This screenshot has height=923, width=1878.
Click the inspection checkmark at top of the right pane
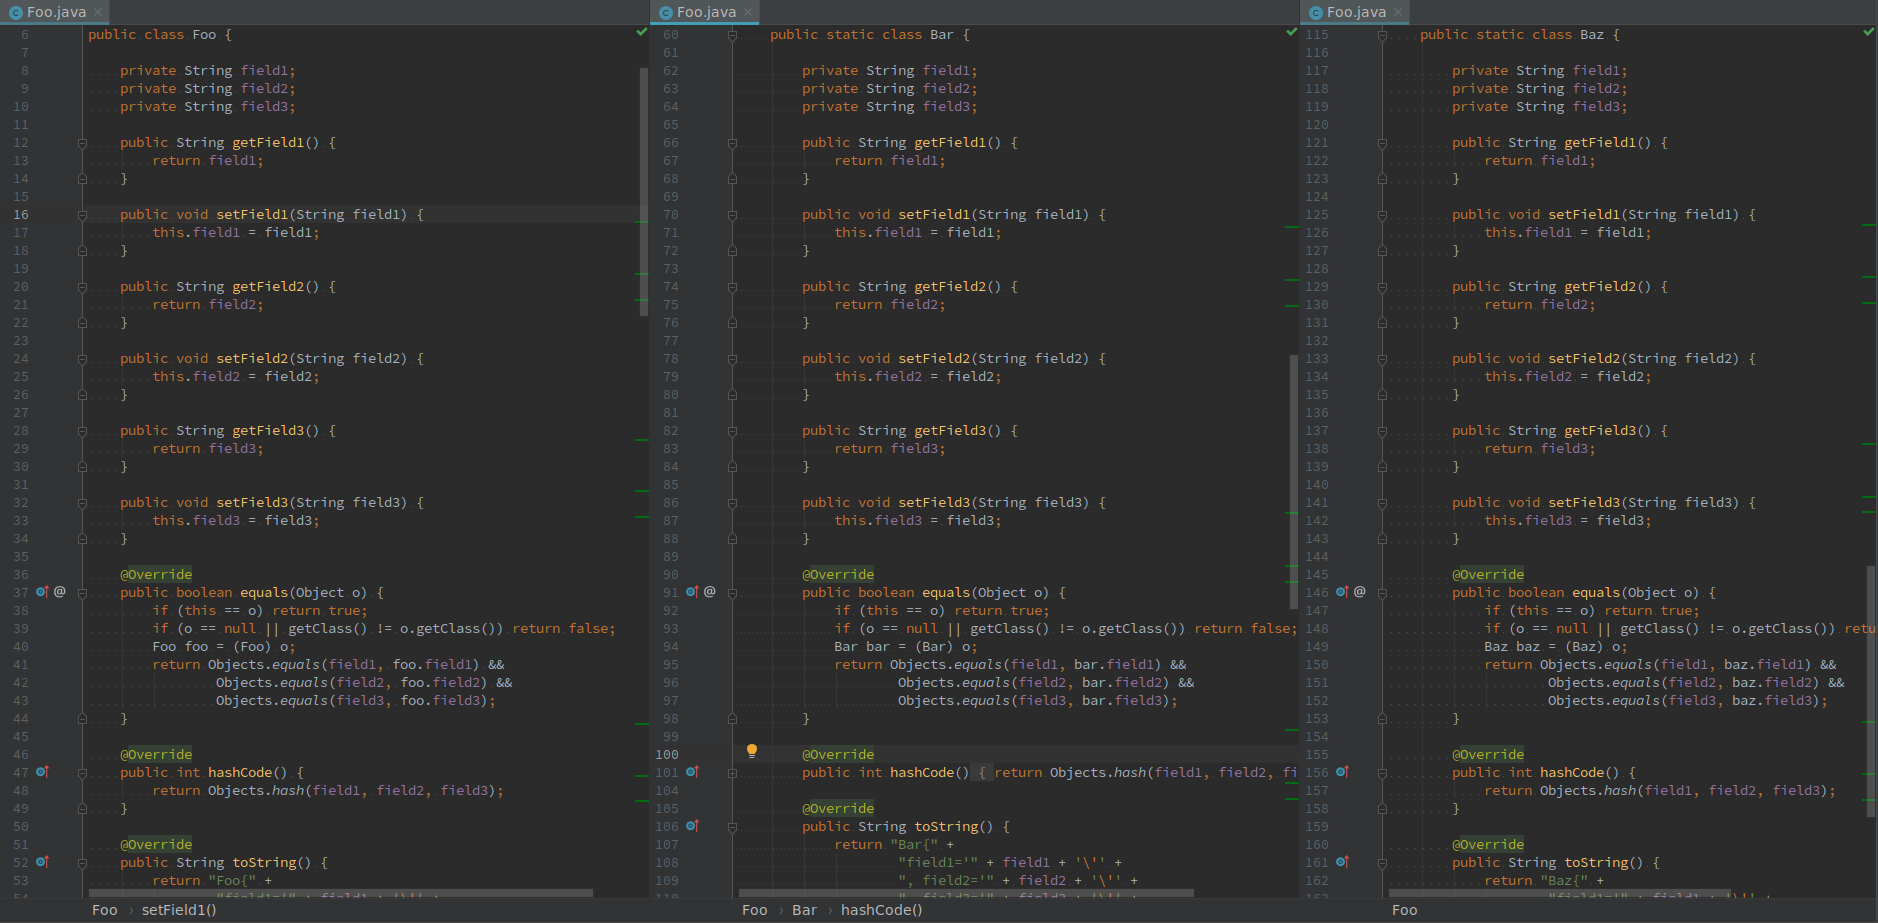click(1869, 32)
